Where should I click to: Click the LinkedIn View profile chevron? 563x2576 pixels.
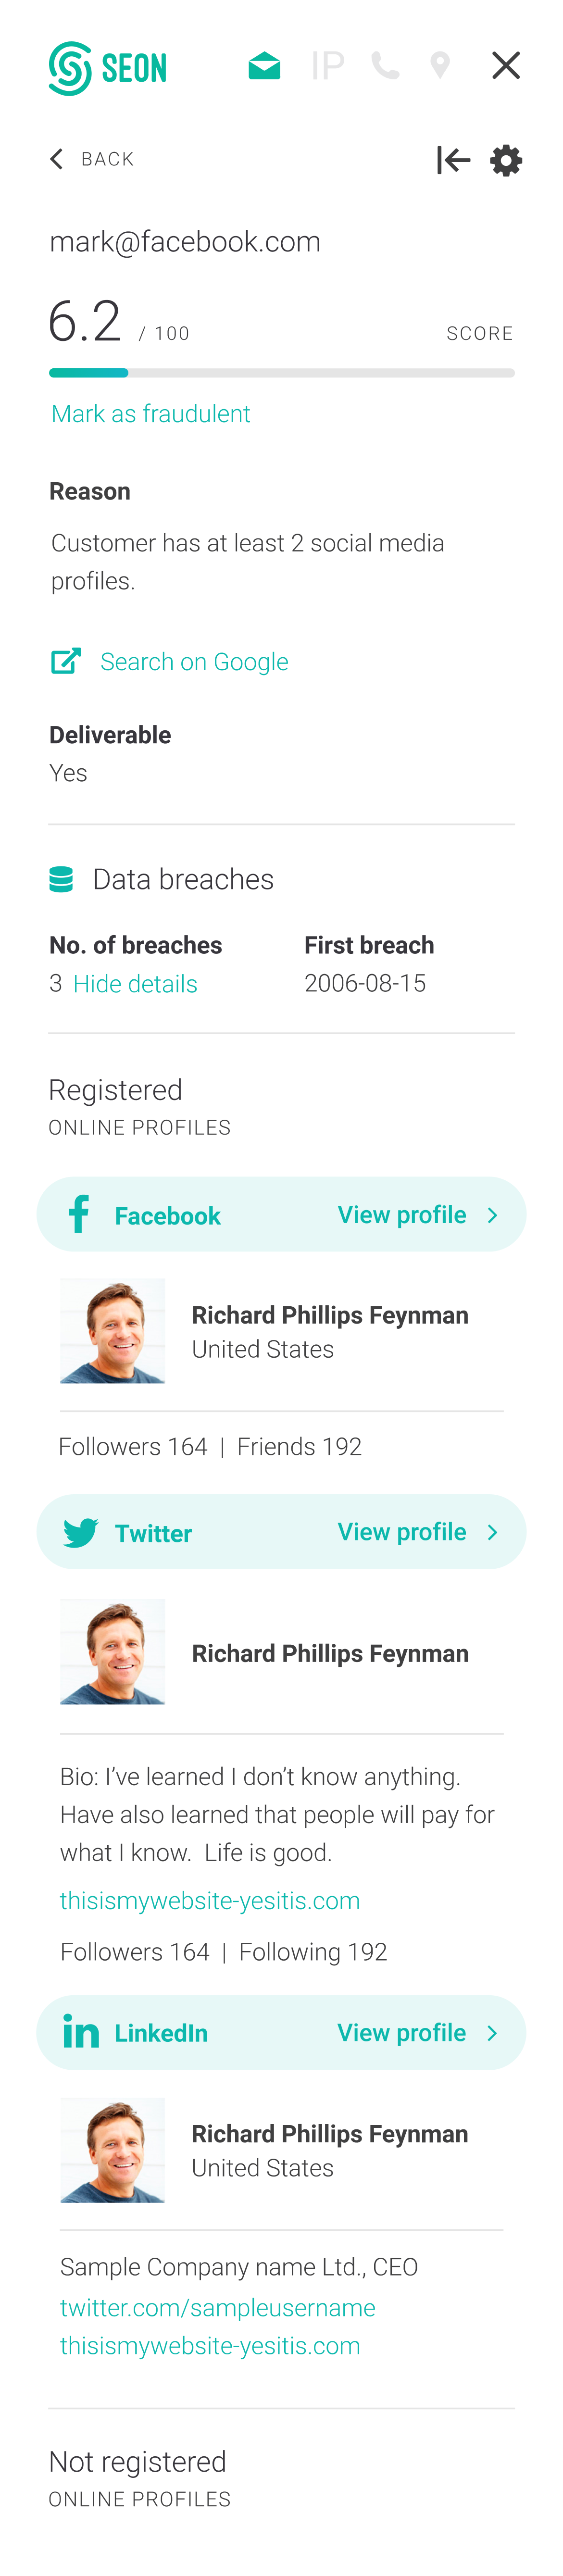pyautogui.click(x=492, y=2033)
